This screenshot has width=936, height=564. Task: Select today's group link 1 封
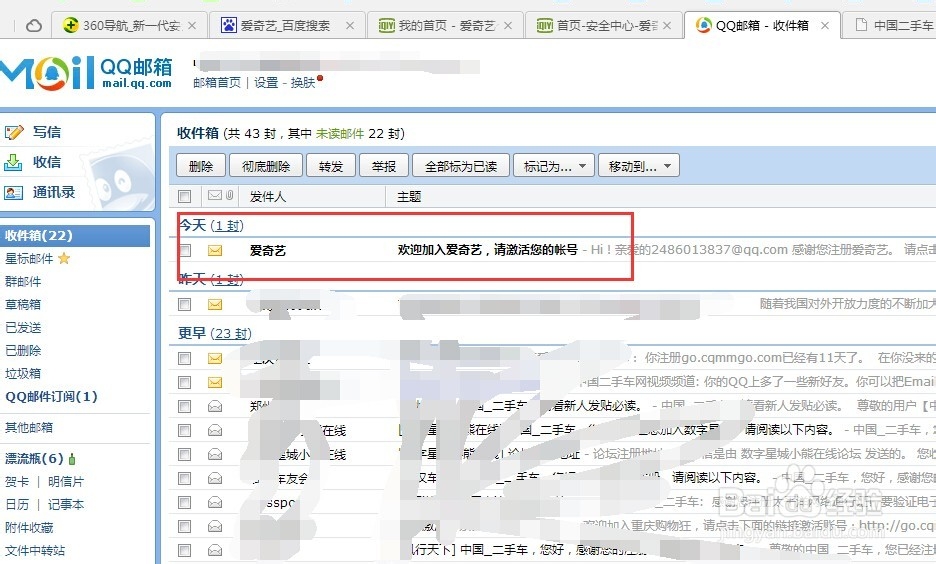pos(229,226)
